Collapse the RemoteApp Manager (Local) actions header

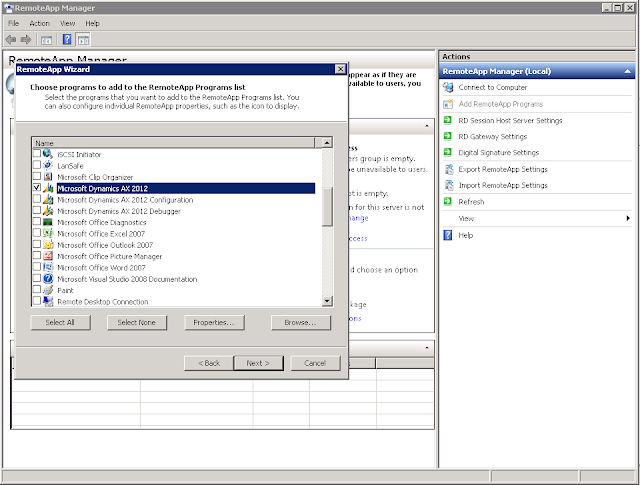[627, 71]
